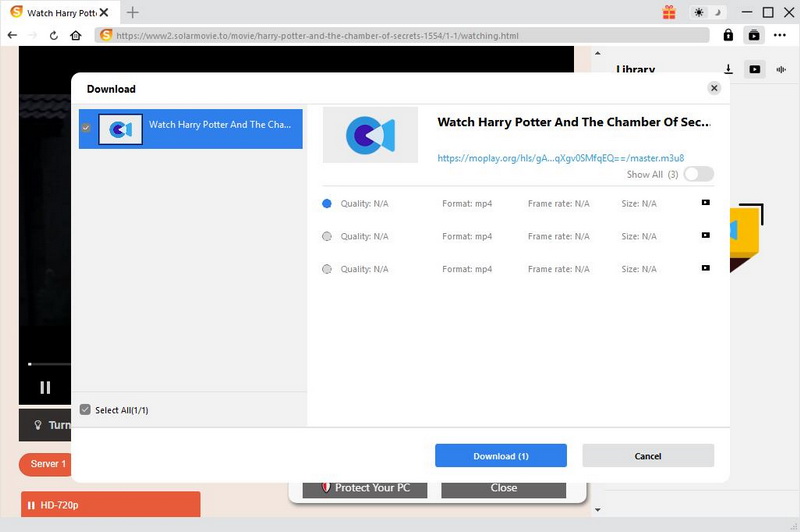Image resolution: width=800 pixels, height=532 pixels.
Task: Open the video detect icon beside padlock
Action: [754, 35]
